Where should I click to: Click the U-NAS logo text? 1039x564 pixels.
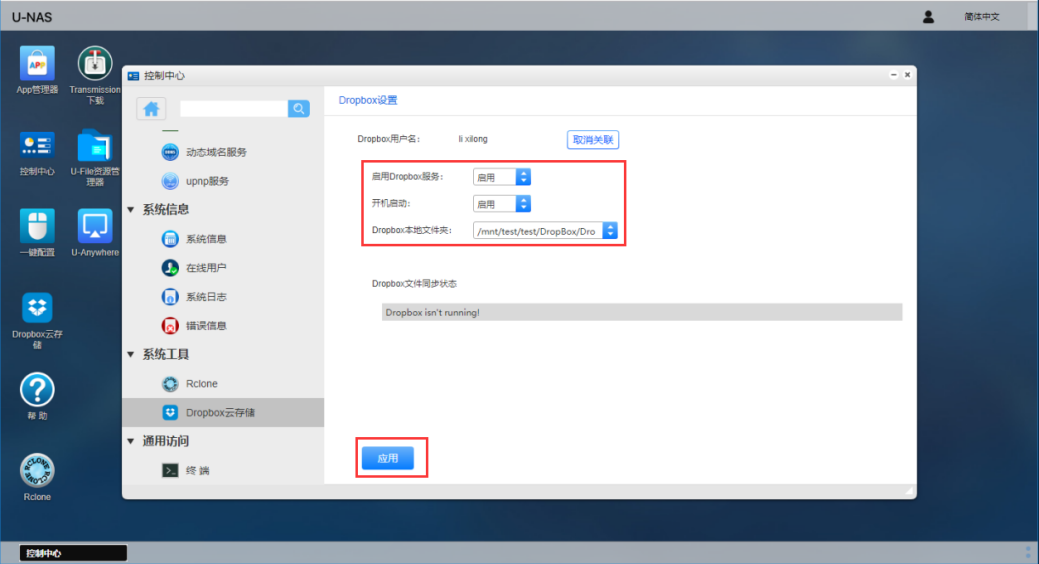click(x=32, y=17)
